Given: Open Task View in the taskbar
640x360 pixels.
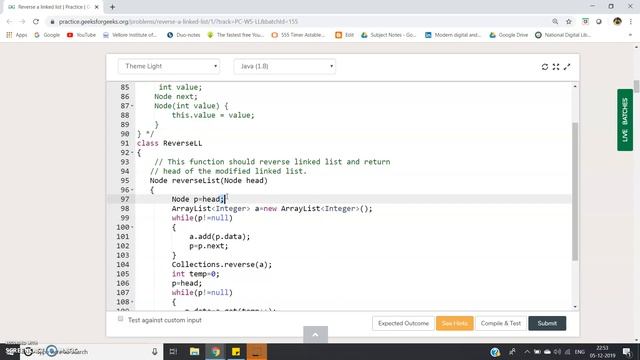Looking at the screenshot, I should (173, 351).
